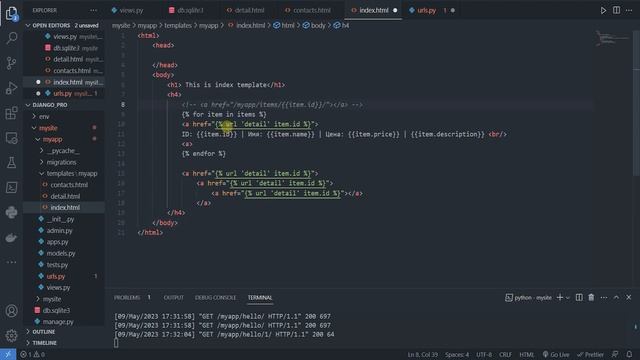Image resolution: width=640 pixels, height=360 pixels.
Task: Click errors and warnings count in status bar
Action: tap(33, 354)
